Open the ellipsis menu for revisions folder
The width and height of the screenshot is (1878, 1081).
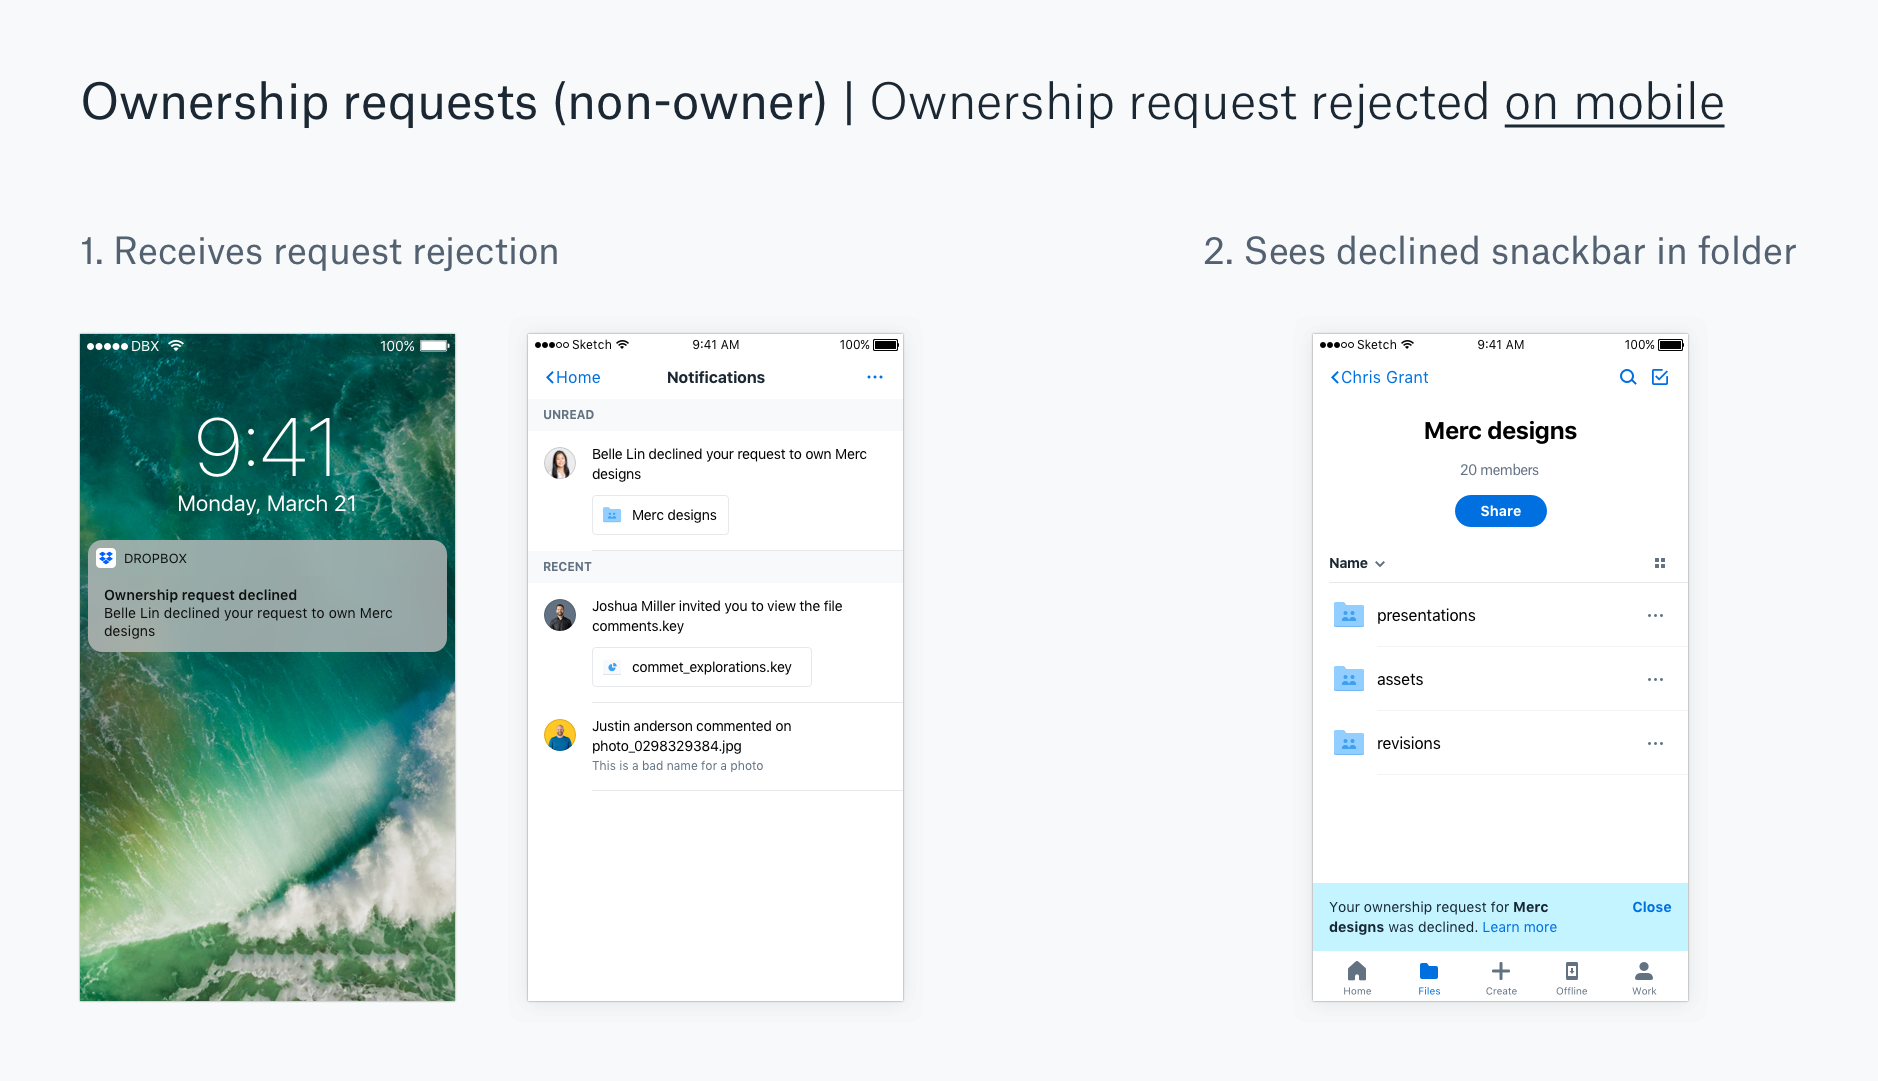[1655, 743]
